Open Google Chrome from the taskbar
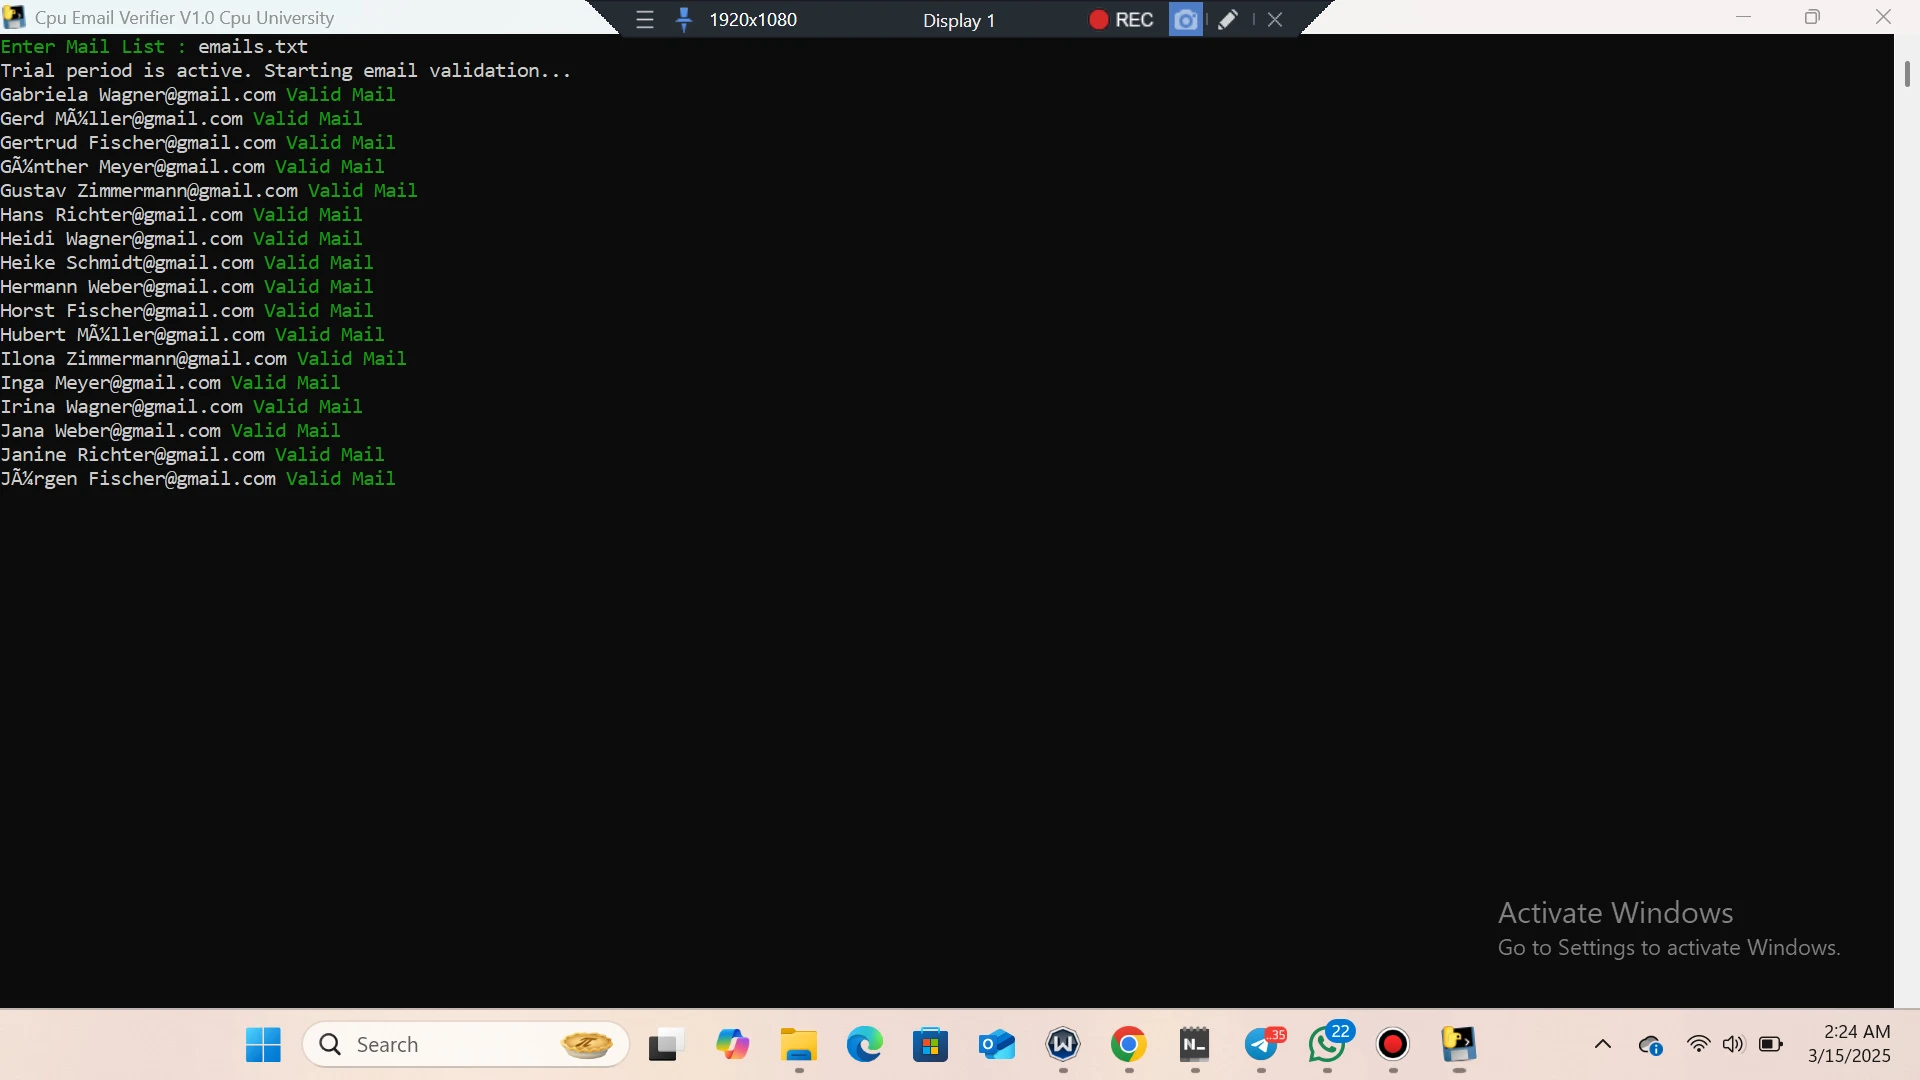 coord(1128,1045)
